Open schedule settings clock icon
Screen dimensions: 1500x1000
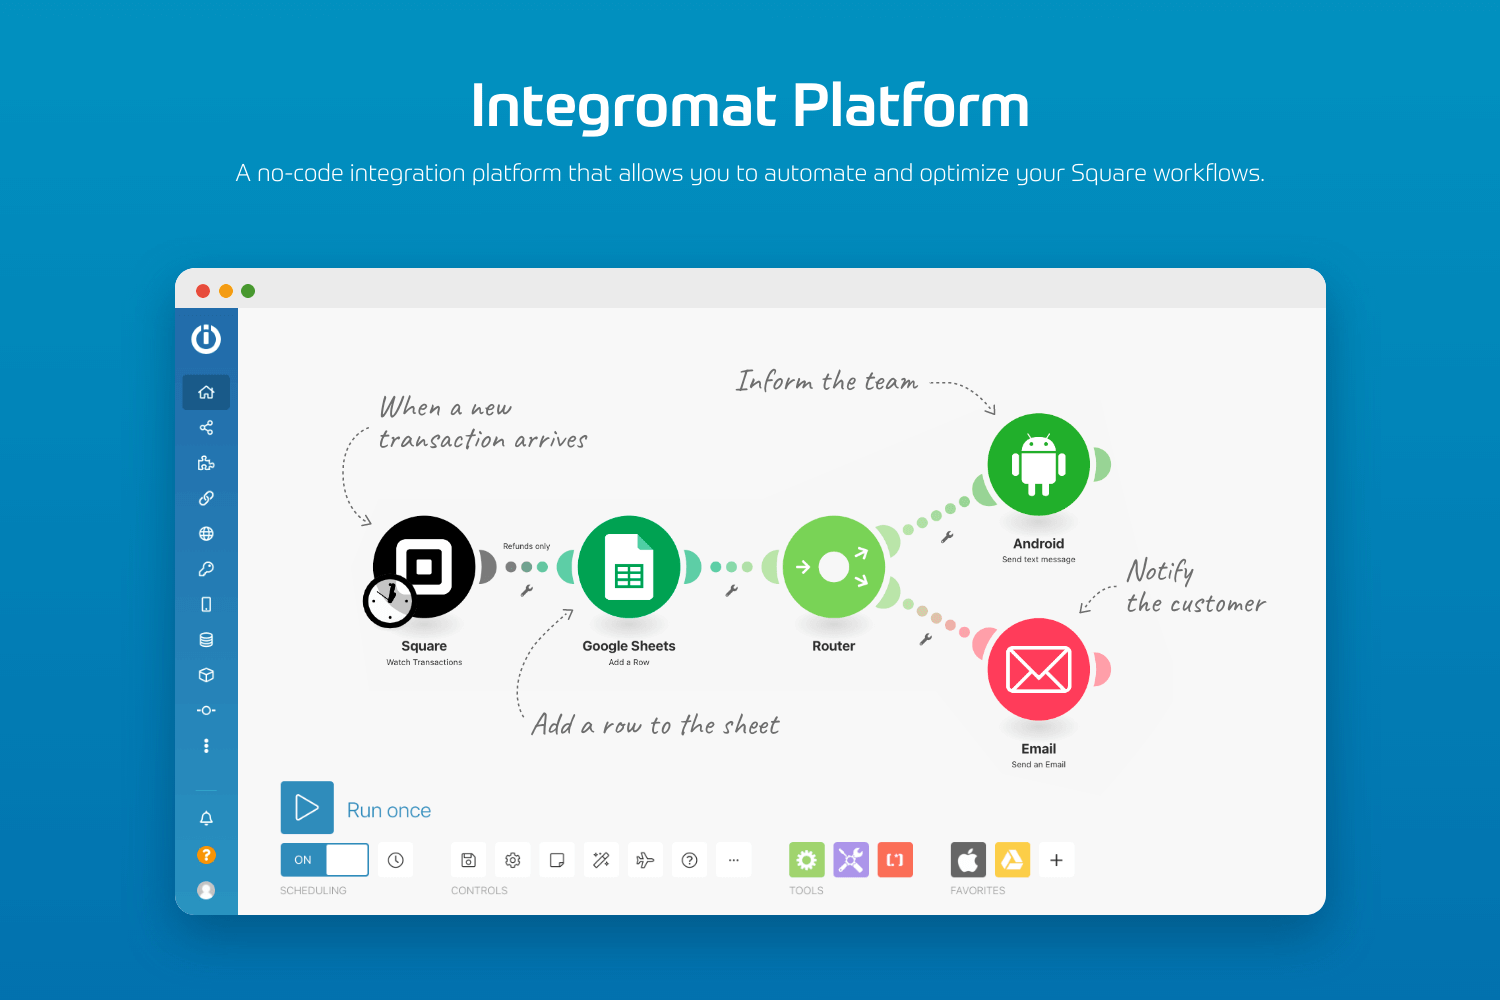396,860
